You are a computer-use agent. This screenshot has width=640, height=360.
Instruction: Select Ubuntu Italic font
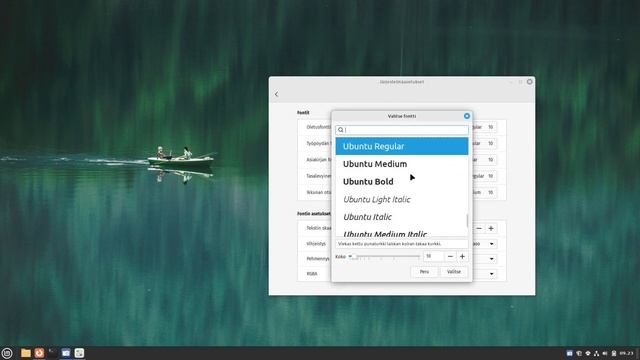pyautogui.click(x=402, y=217)
